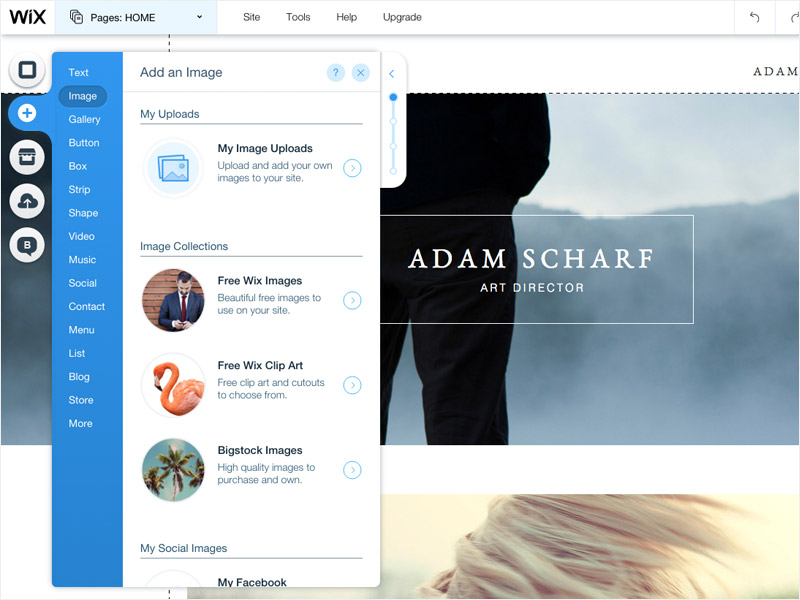This screenshot has width=800, height=600.
Task: Click the Undo arrow
Action: (754, 17)
